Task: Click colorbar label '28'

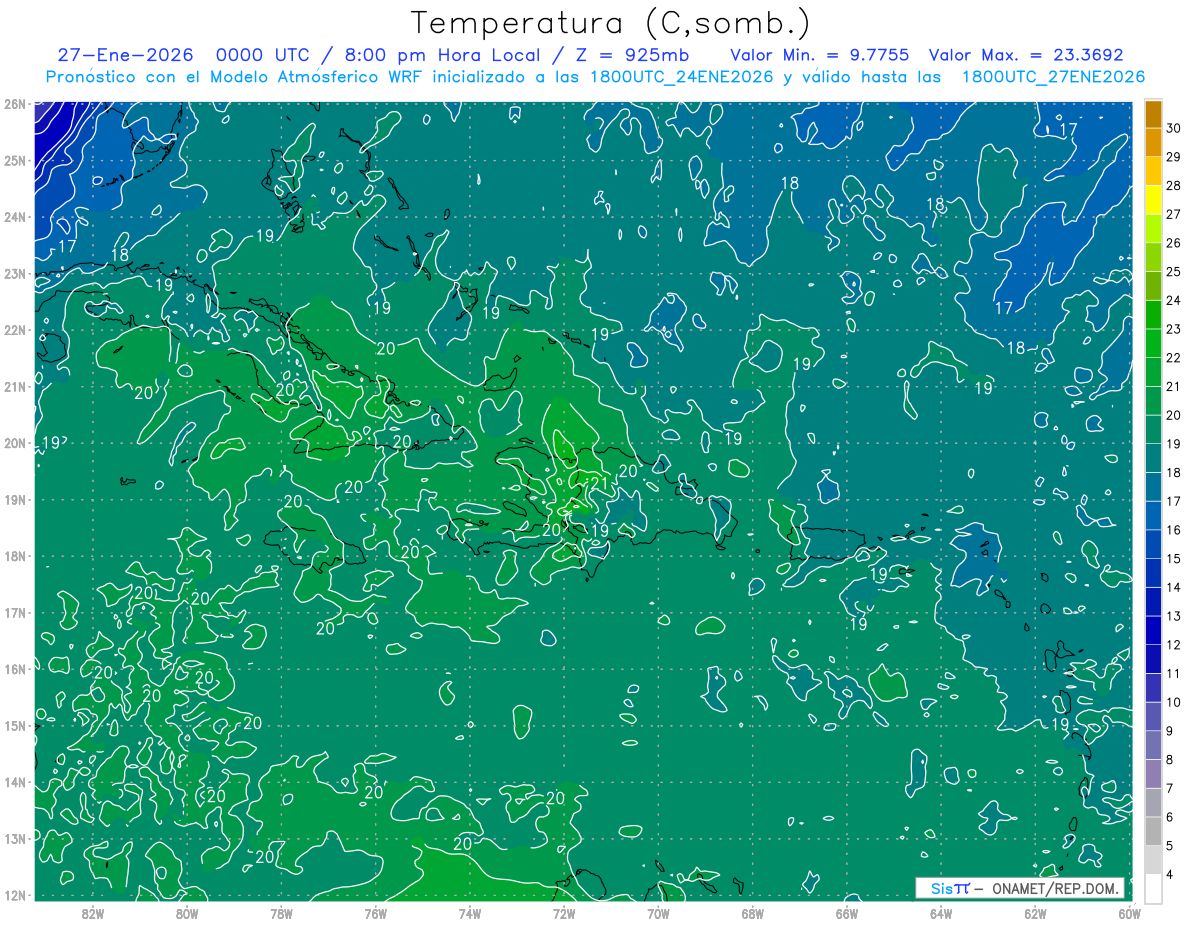Action: (1174, 185)
